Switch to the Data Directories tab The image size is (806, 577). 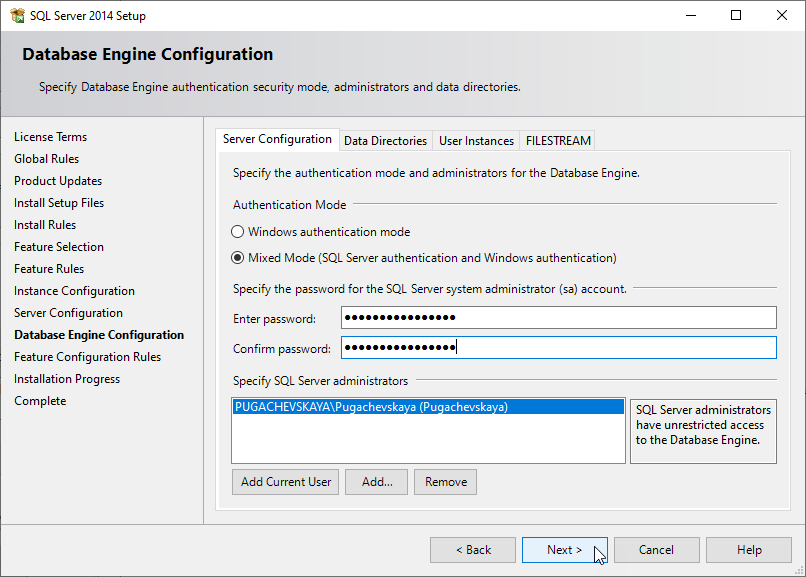pos(385,141)
